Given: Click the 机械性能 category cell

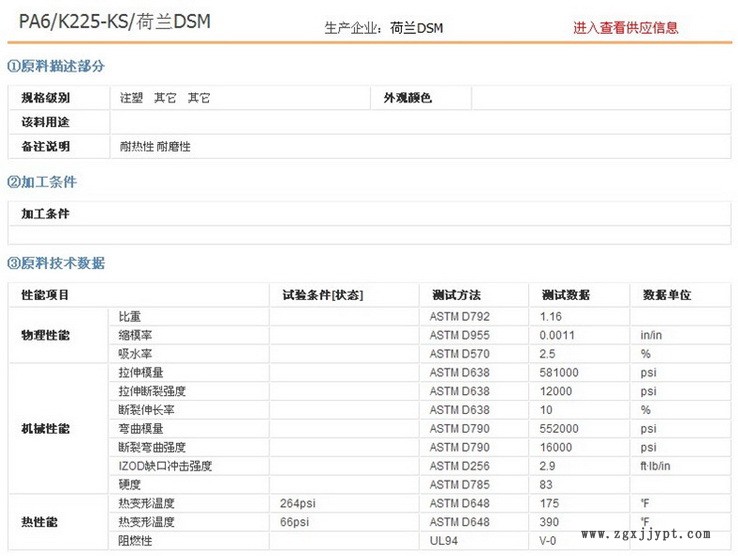Looking at the screenshot, I should click(x=58, y=428).
